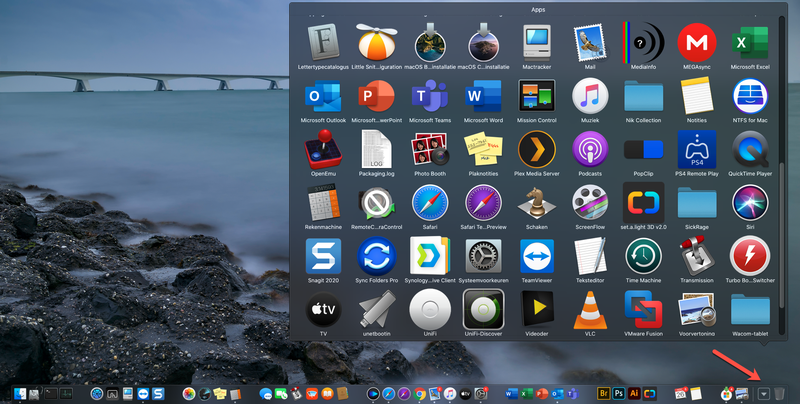Launch Snagit 2020
The width and height of the screenshot is (800, 404).
[x=323, y=257]
